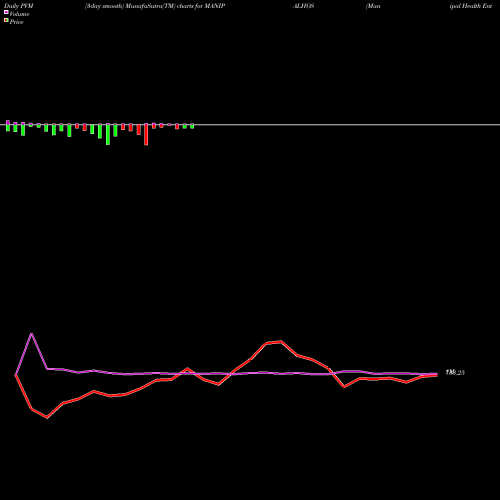Viewport: 500px width, 500px height.
Task: Click the 'ALHOS' title fragment
Action: (303, 6)
